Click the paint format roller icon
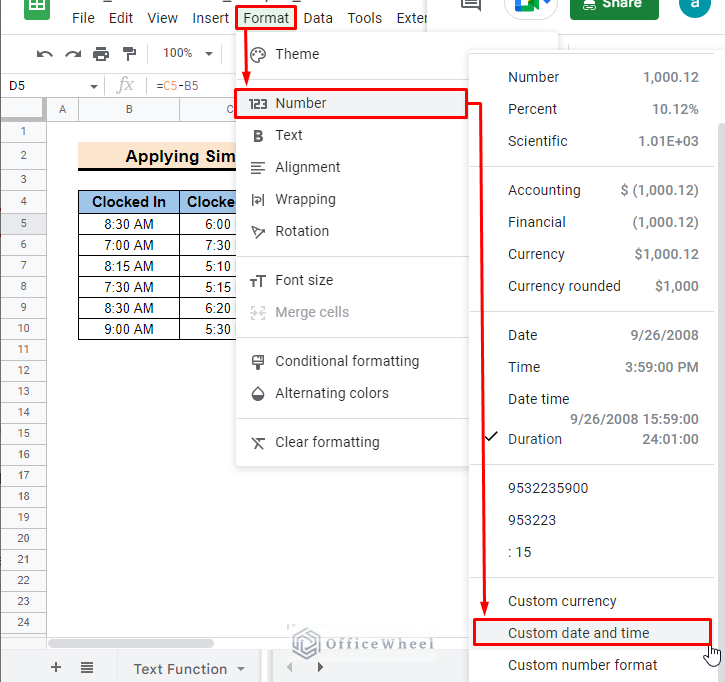The height and width of the screenshot is (682, 725). point(129,54)
